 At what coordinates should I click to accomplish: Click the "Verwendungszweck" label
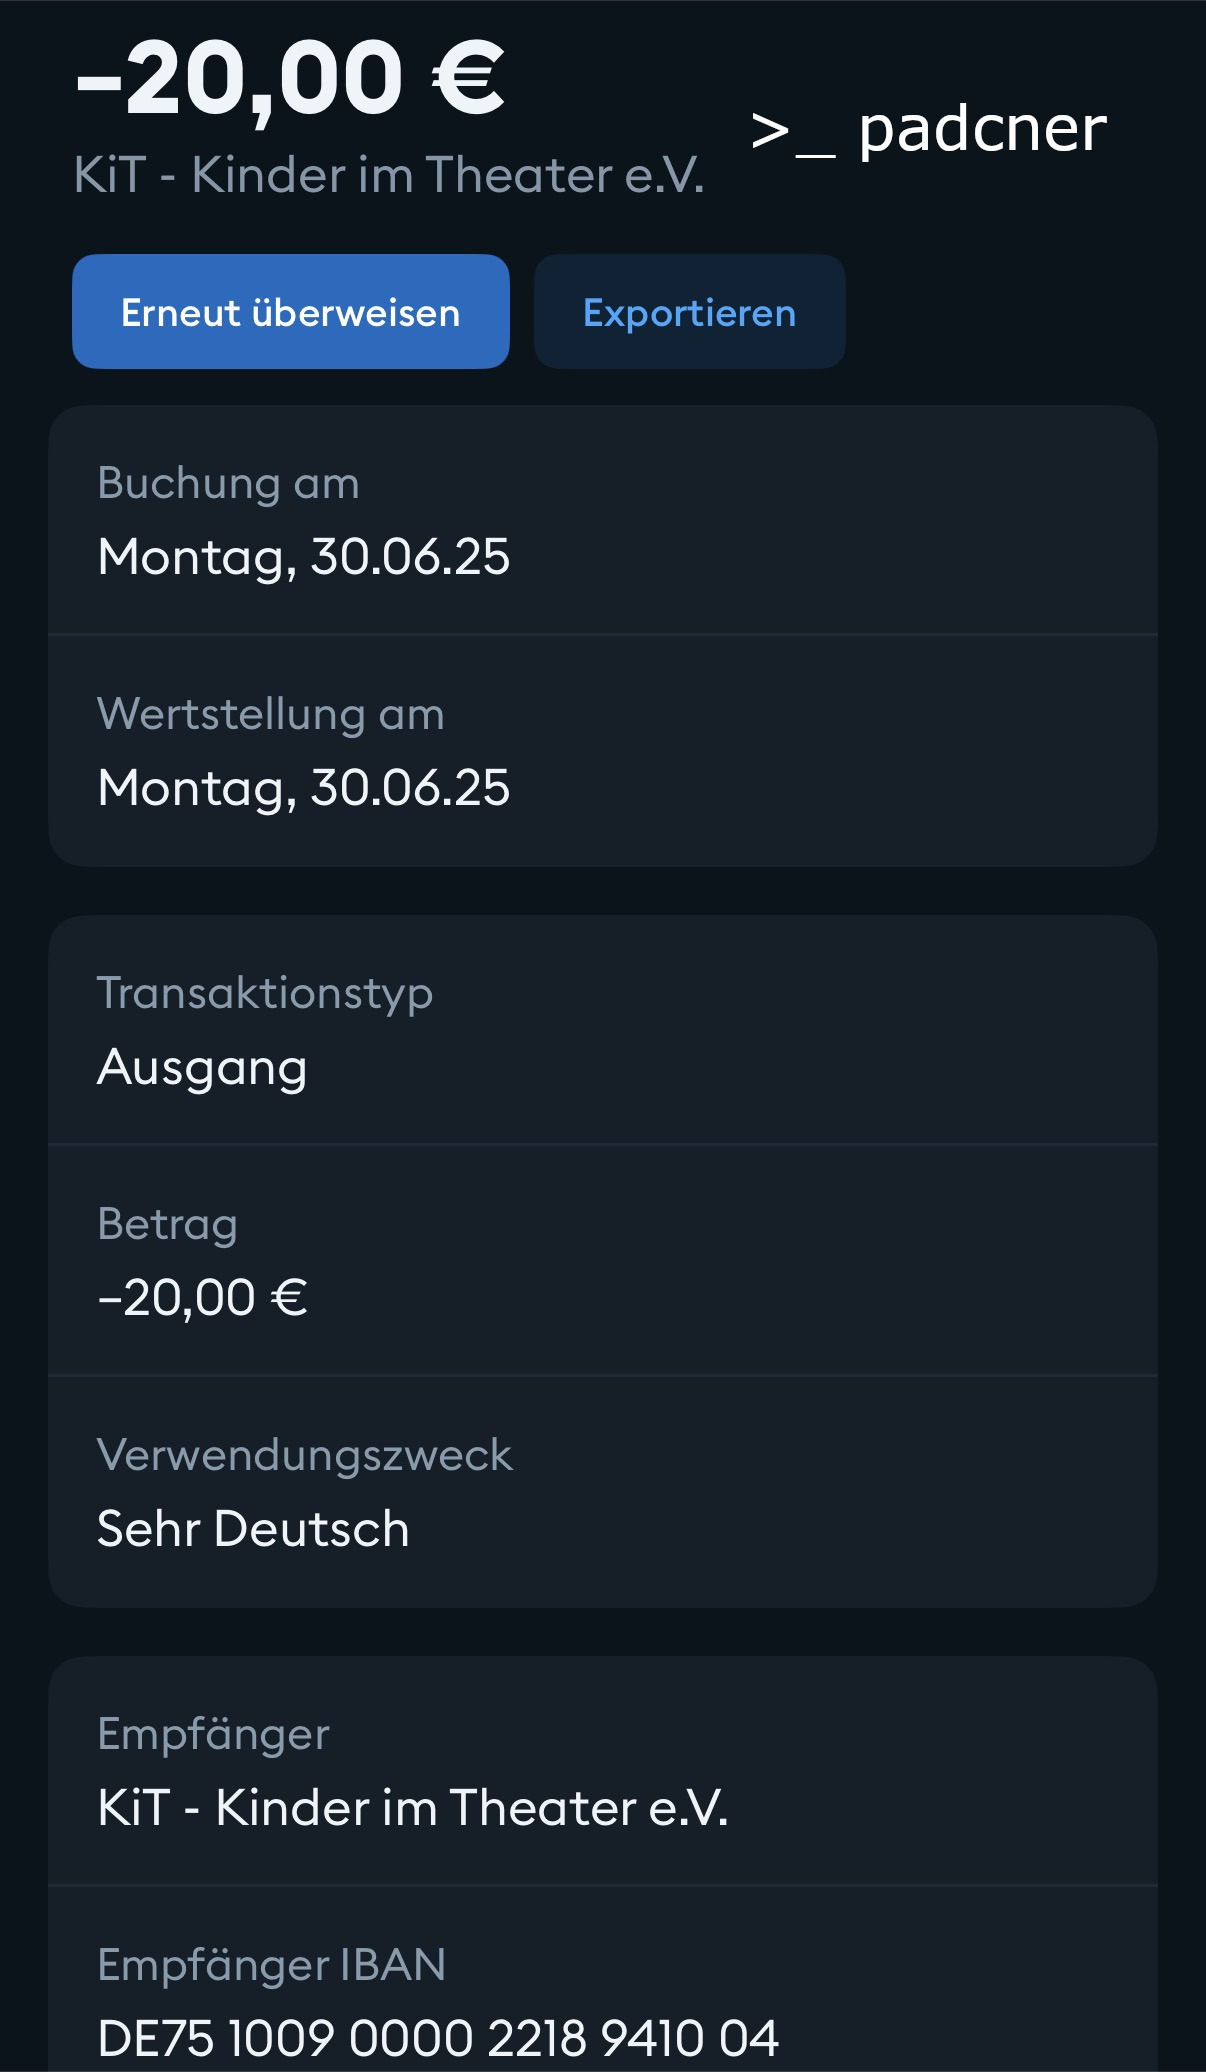[x=304, y=1455]
